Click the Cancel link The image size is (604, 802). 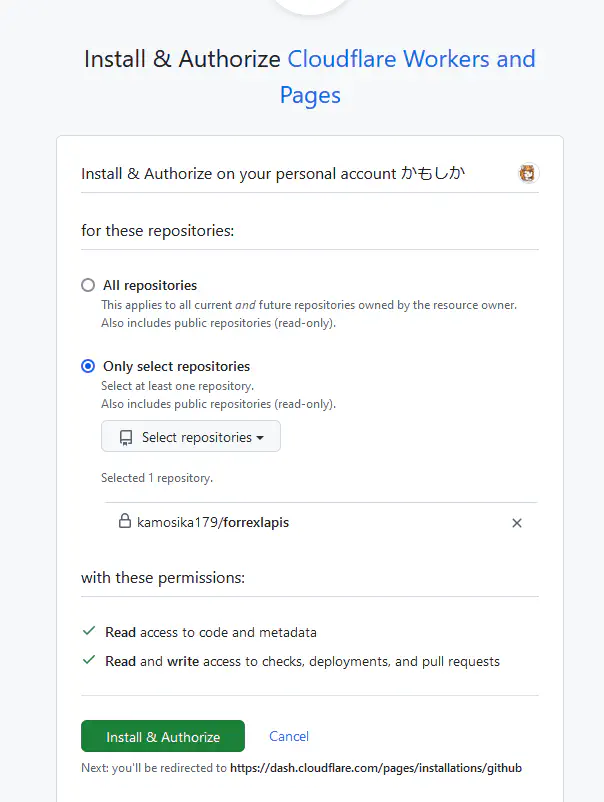point(289,736)
